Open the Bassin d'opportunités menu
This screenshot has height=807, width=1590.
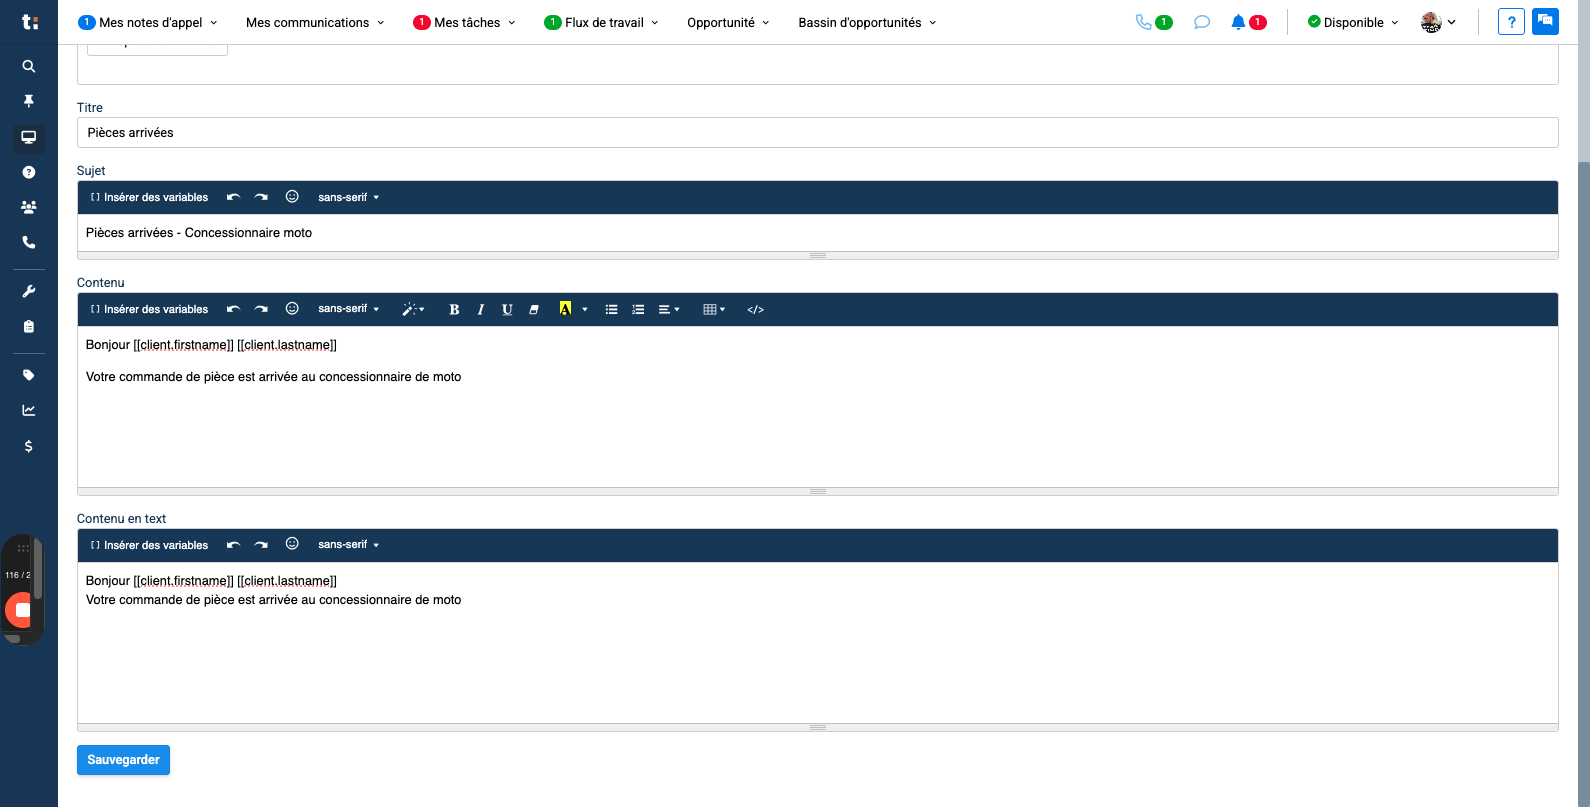(867, 22)
